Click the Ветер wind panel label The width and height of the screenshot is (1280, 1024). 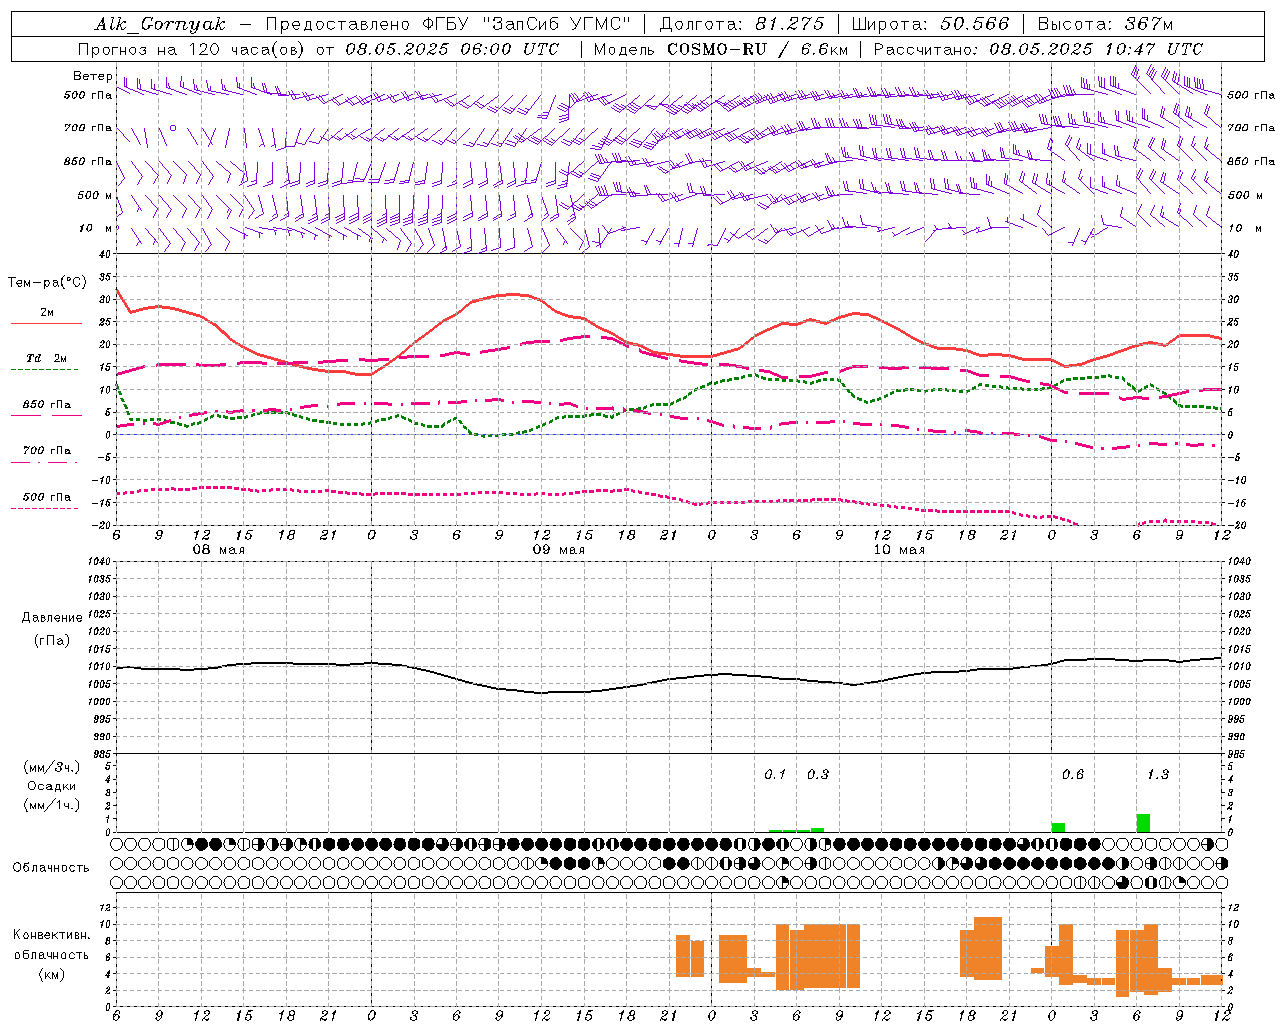[x=92, y=76]
